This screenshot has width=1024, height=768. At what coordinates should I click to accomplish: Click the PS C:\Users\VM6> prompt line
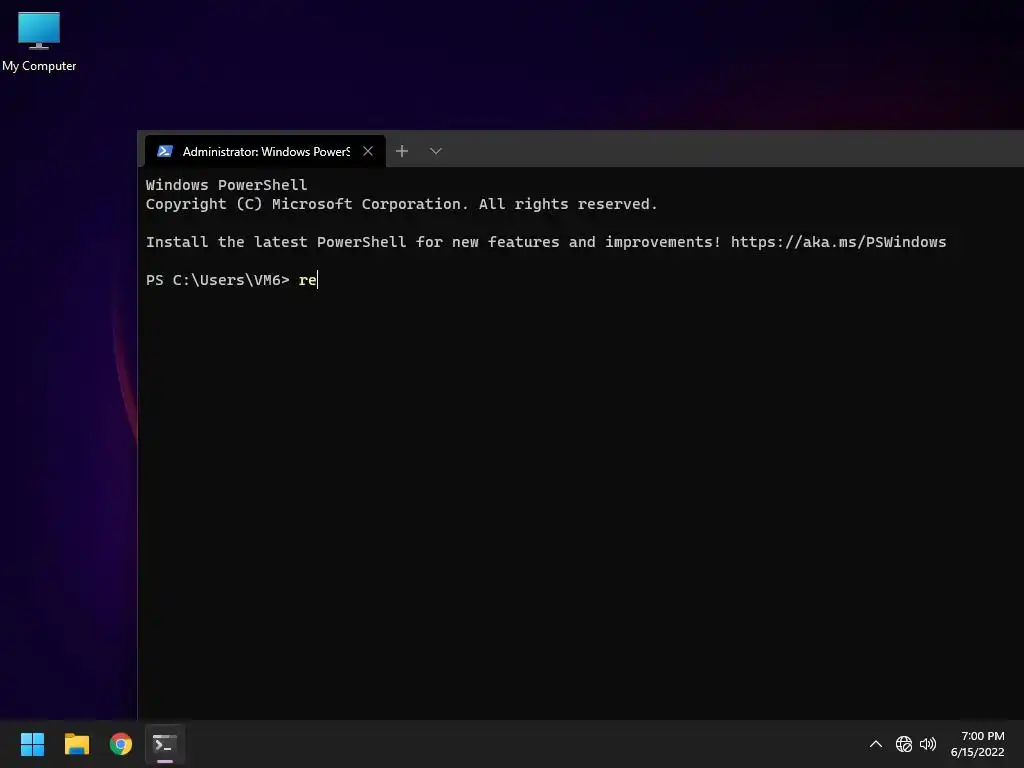(x=231, y=280)
